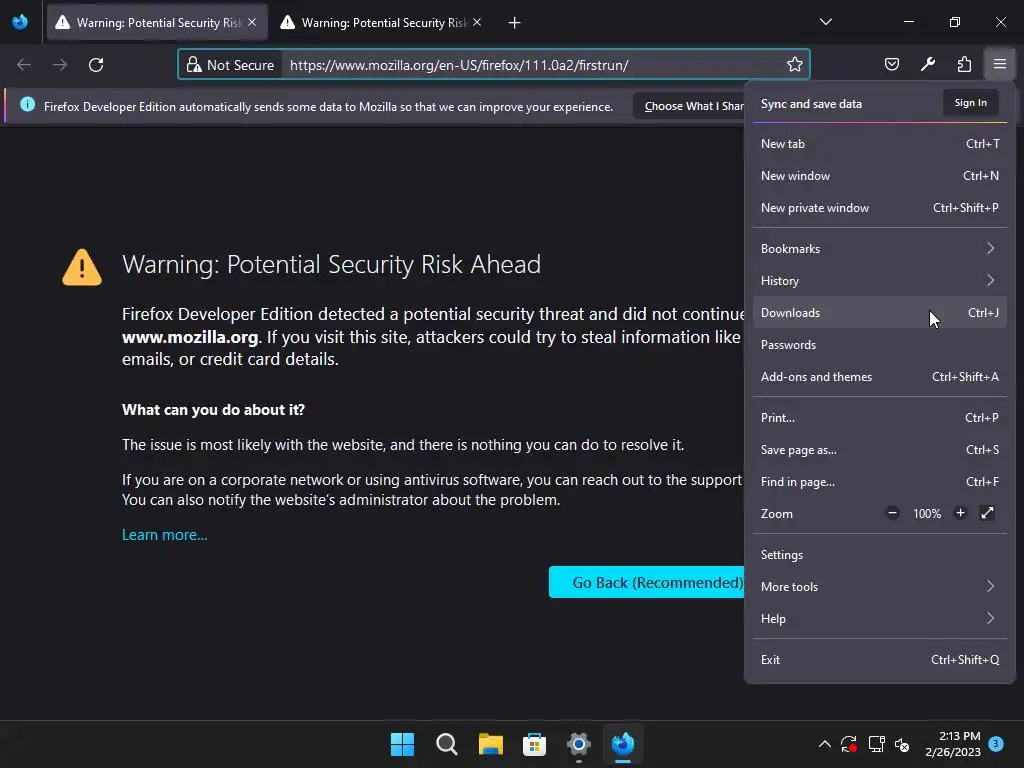Click the network tray icon
This screenshot has height=768, width=1024.
click(x=876, y=744)
